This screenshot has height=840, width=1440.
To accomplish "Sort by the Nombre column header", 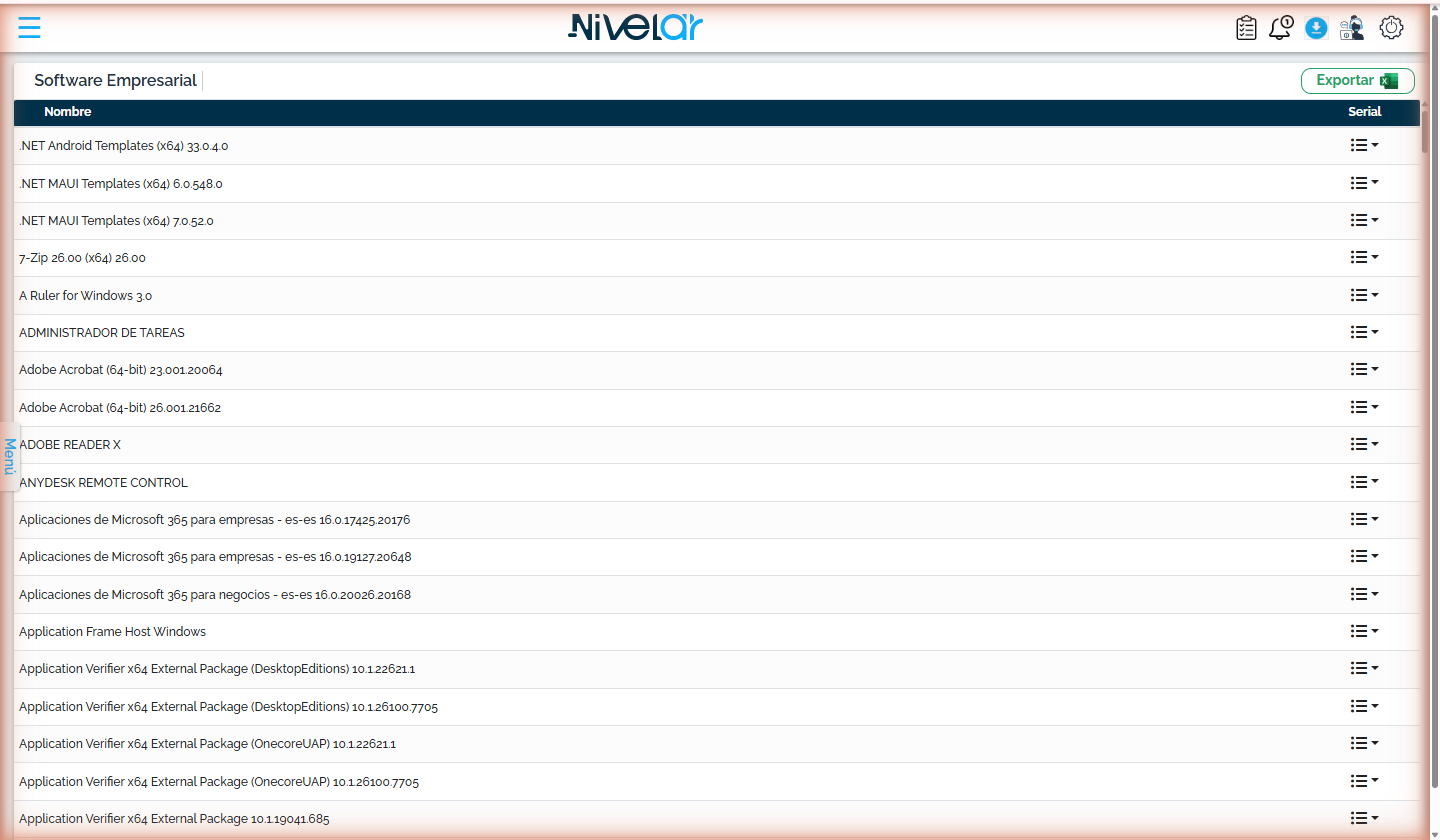I will [68, 112].
